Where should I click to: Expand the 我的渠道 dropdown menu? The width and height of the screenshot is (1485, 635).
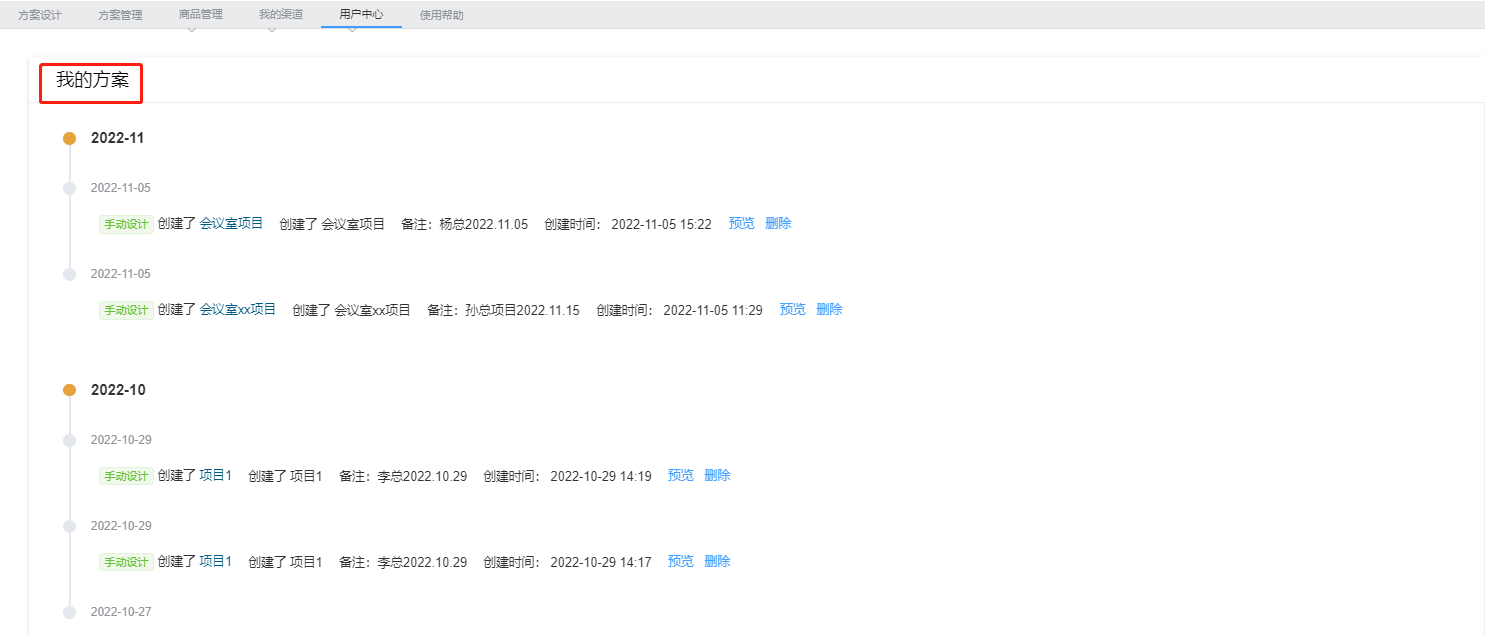pos(281,15)
